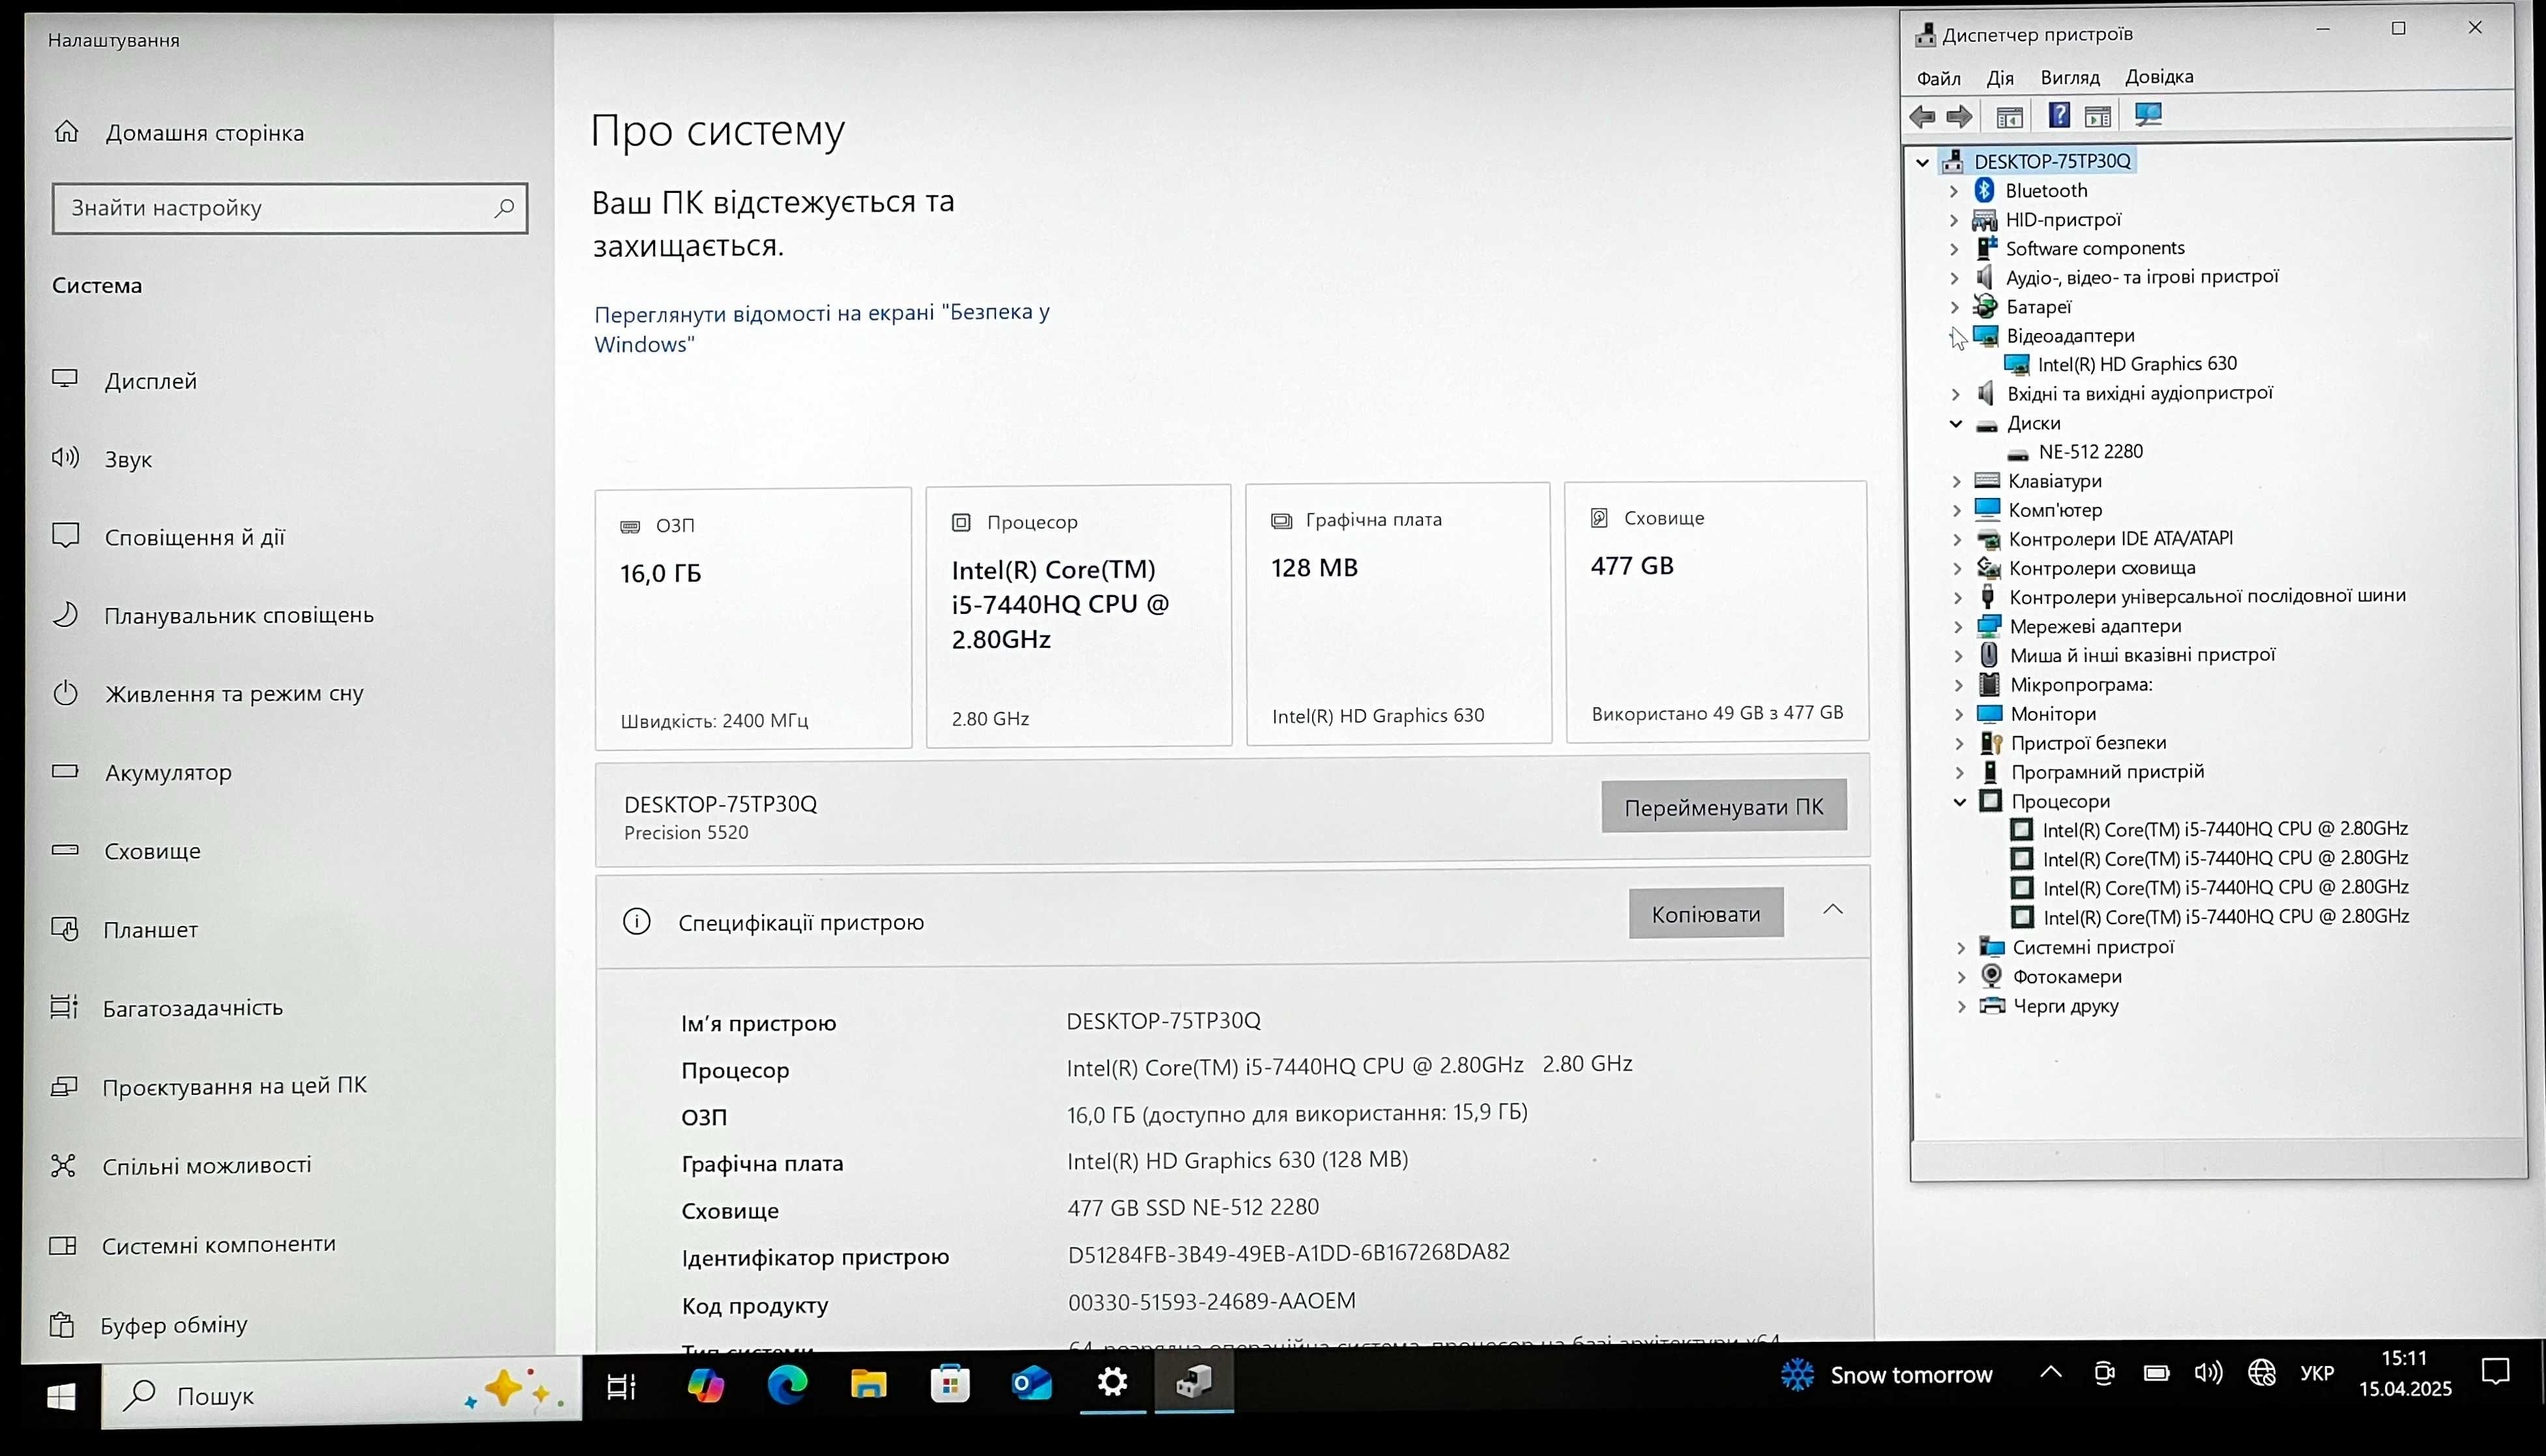The width and height of the screenshot is (2546, 1456).
Task: Collapse the DESKTOP-75TP30Q root node
Action: pos(1922,162)
